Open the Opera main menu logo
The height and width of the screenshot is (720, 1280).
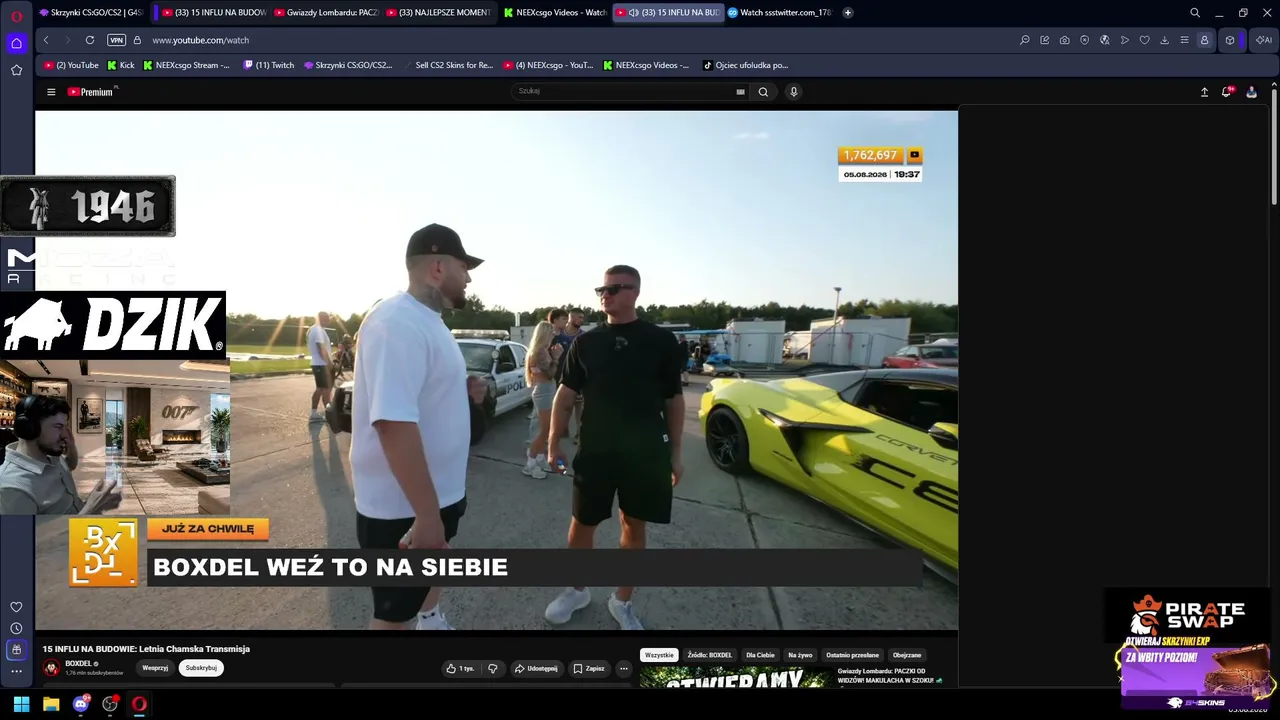(x=16, y=15)
